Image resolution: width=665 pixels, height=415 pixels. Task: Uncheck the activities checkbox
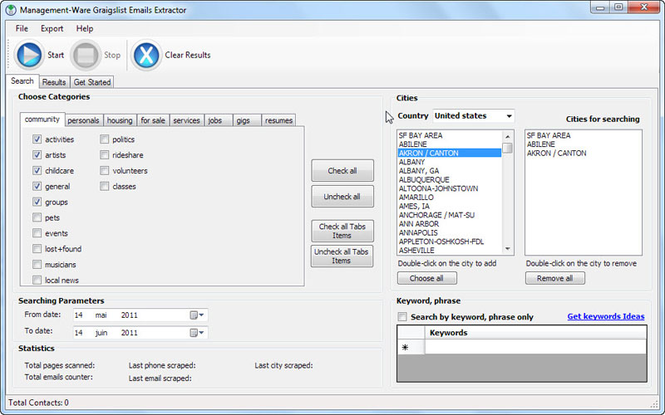coord(37,139)
